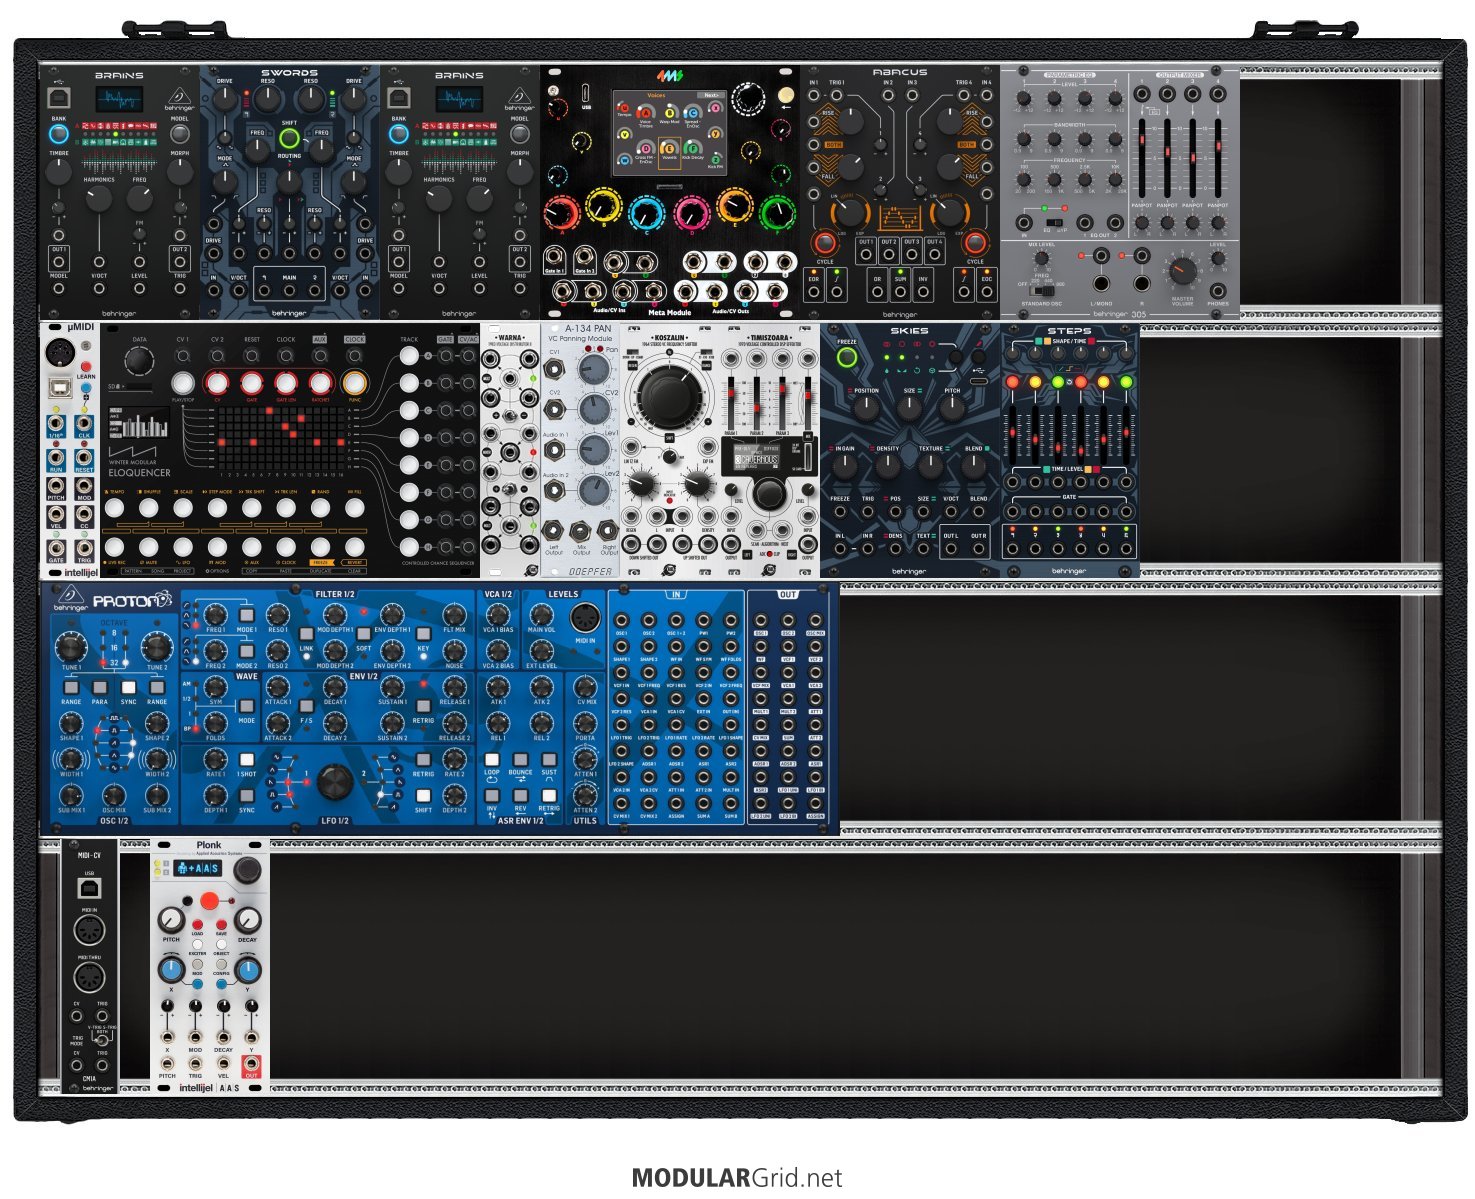Image resolution: width=1475 pixels, height=1199 pixels.
Task: Click the red OUT jack on Plonk
Action: [251, 1063]
